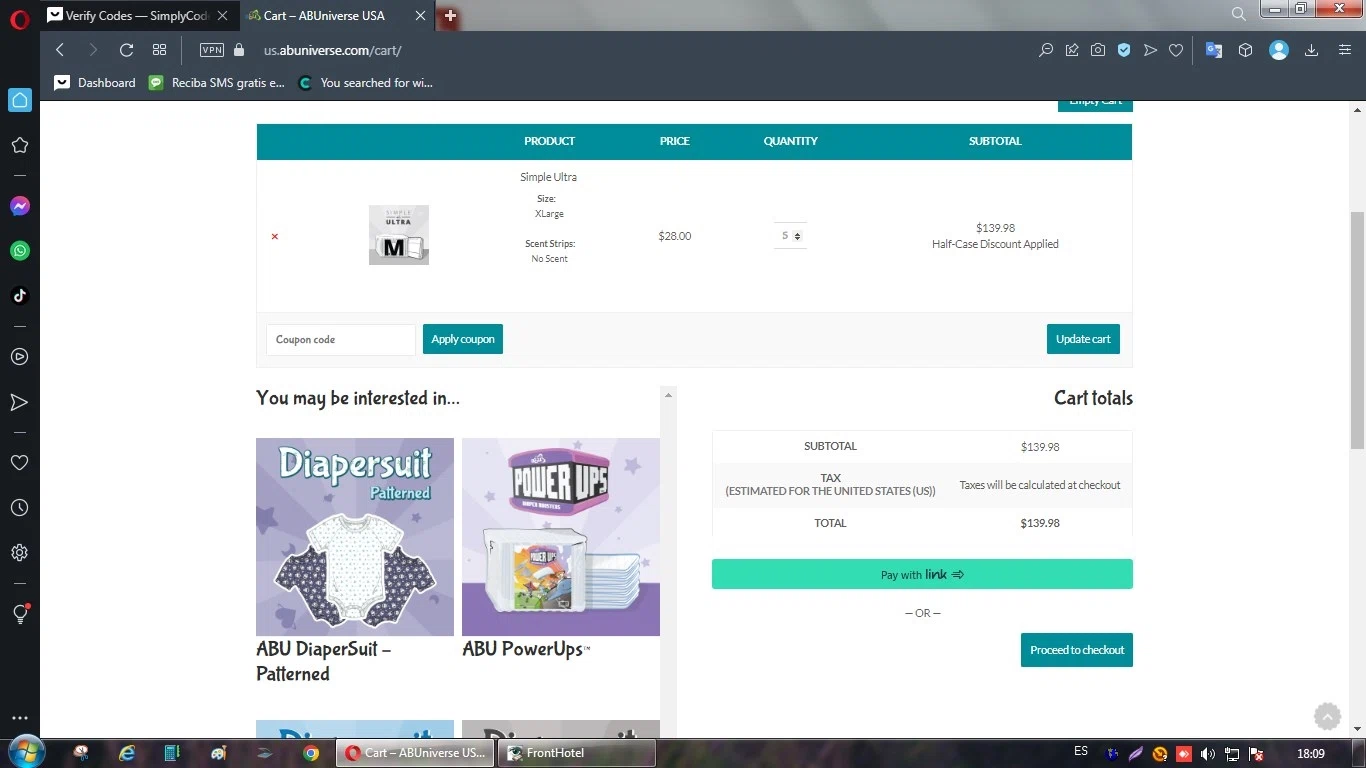Open Simple Ultra product thumbnail
This screenshot has height=768, width=1366.
coord(399,235)
